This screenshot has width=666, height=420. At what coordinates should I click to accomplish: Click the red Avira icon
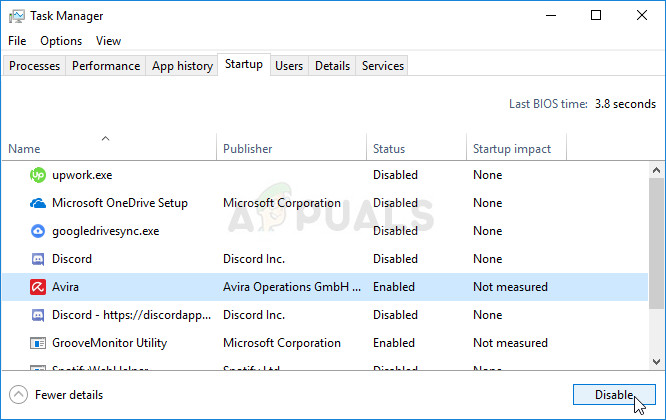[x=38, y=287]
